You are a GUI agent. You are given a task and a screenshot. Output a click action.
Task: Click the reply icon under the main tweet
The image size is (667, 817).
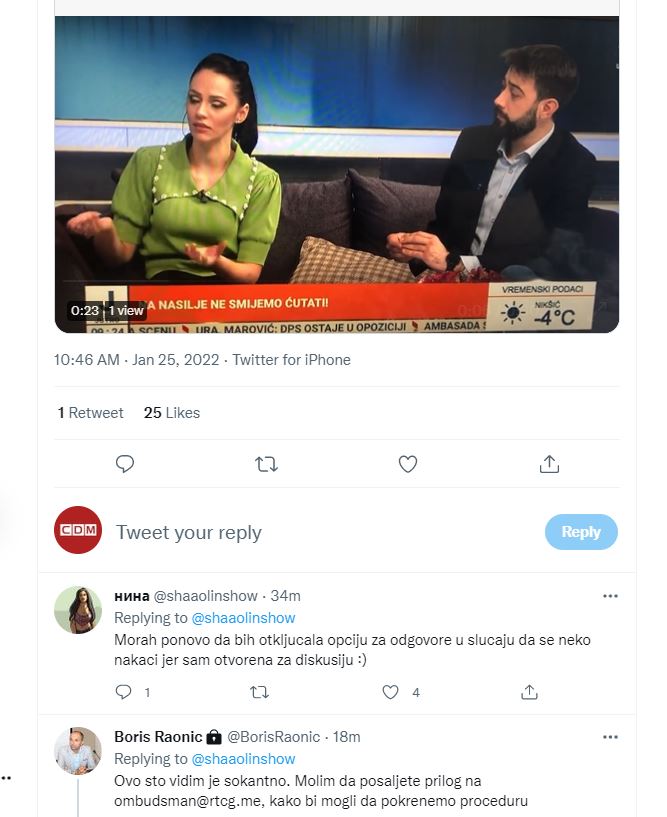[125, 464]
